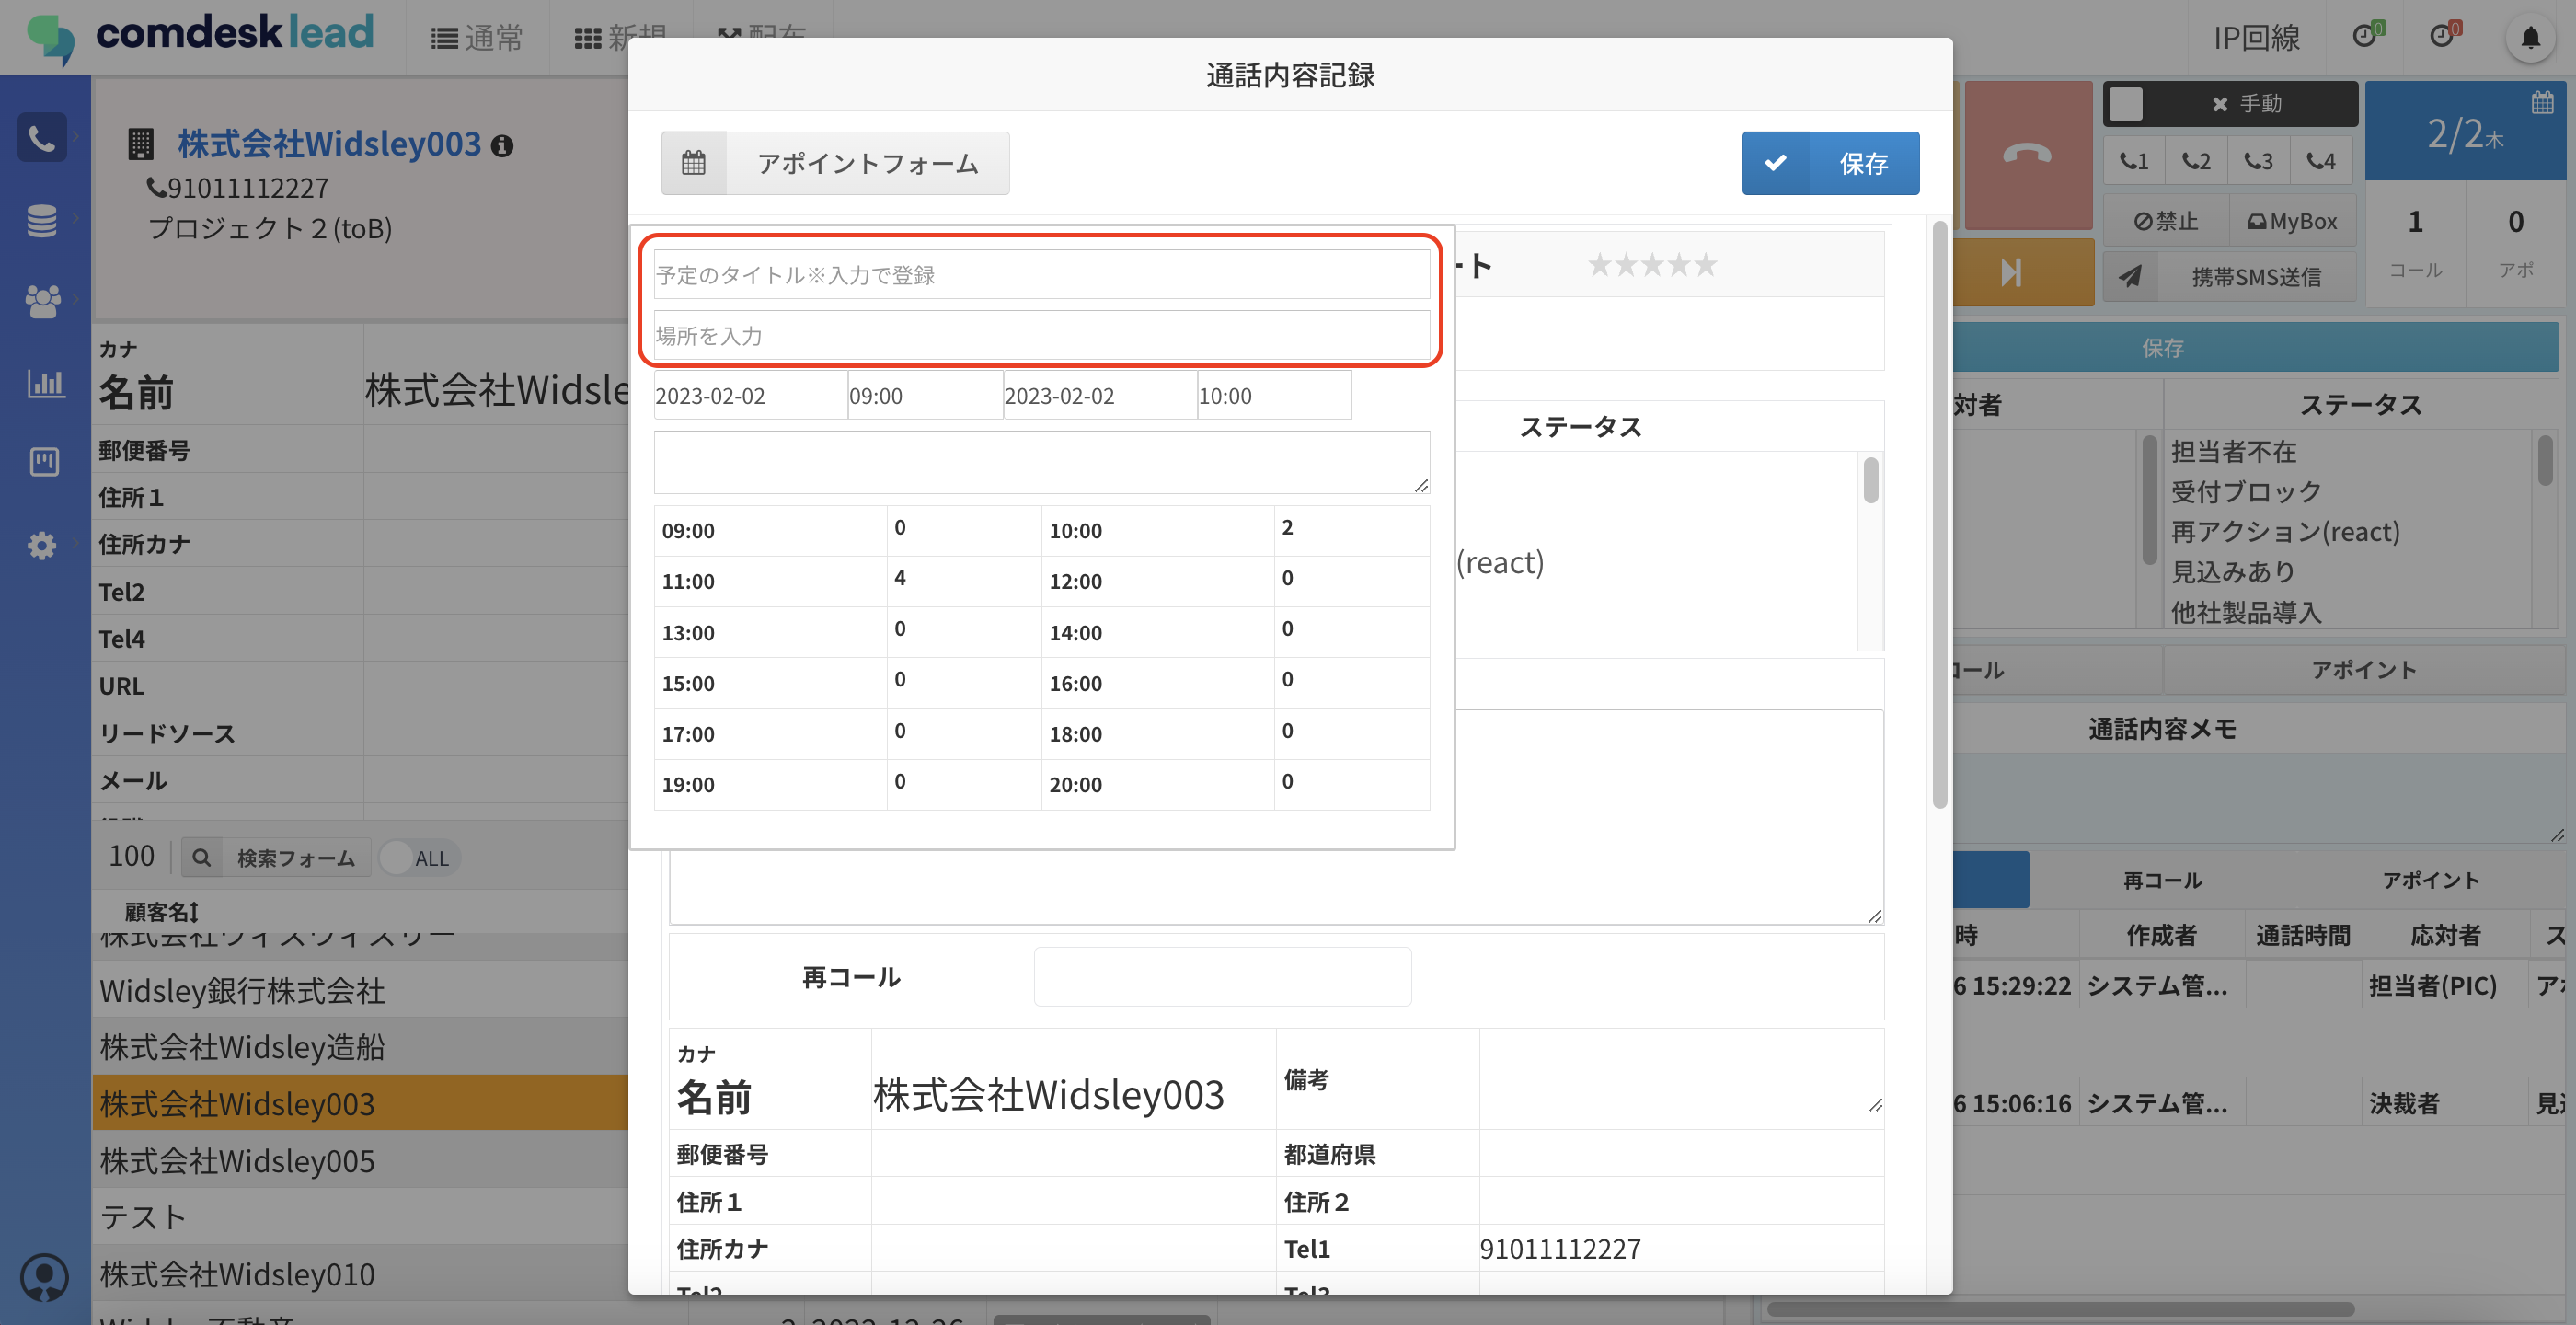Viewport: 2576px width, 1325px height.
Task: Click the 場所を入力 location field
Action: tap(1041, 335)
